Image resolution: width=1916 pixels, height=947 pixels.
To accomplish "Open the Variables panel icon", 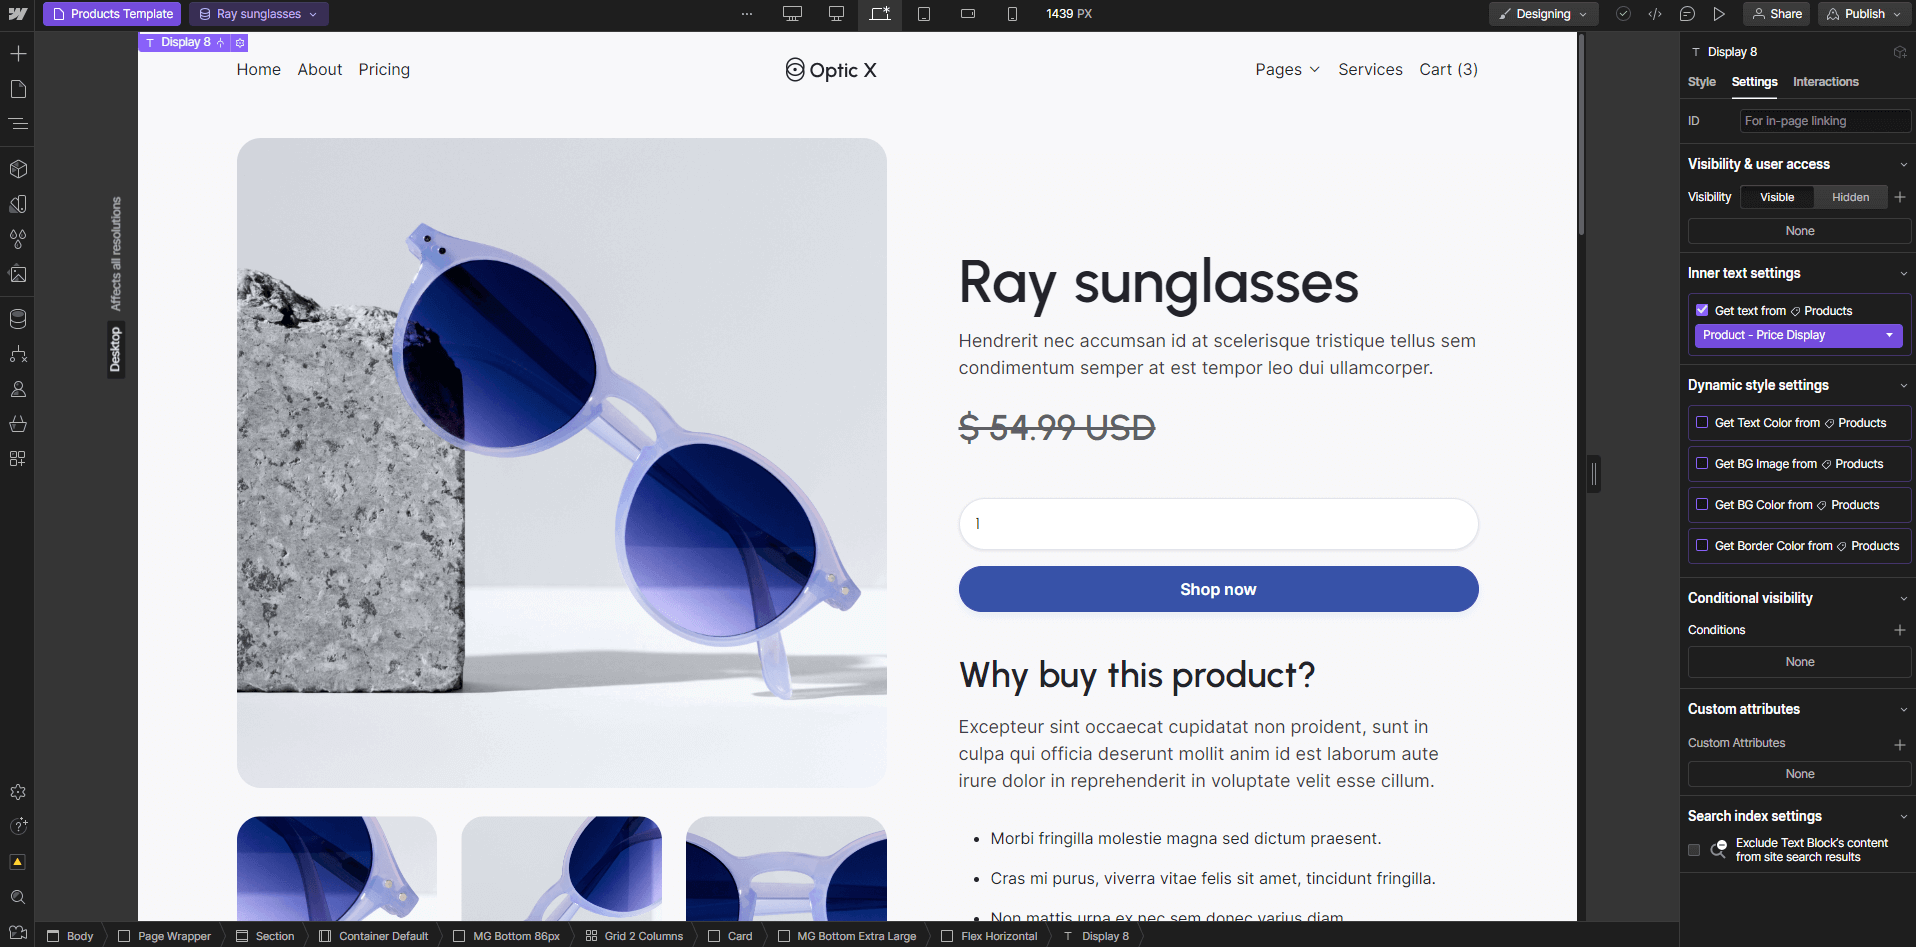I will 18,204.
